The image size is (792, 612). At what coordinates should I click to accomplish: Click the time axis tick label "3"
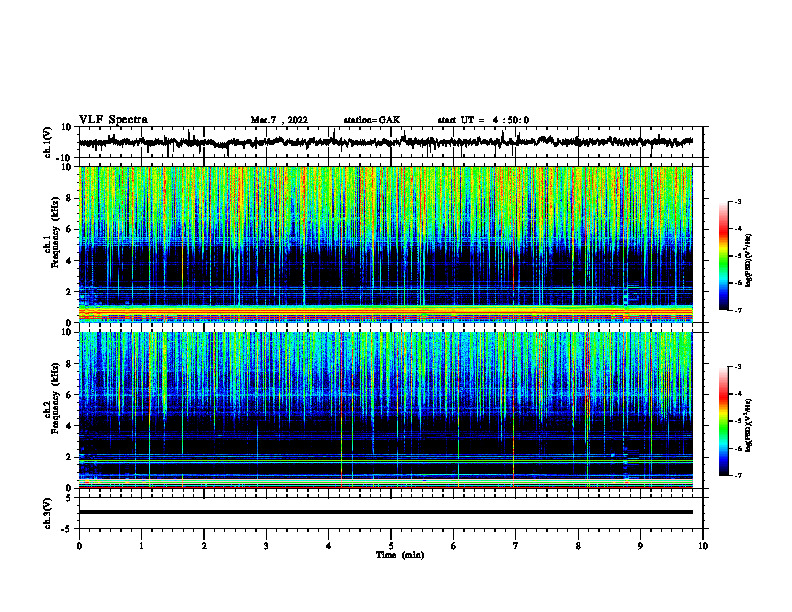tap(266, 546)
